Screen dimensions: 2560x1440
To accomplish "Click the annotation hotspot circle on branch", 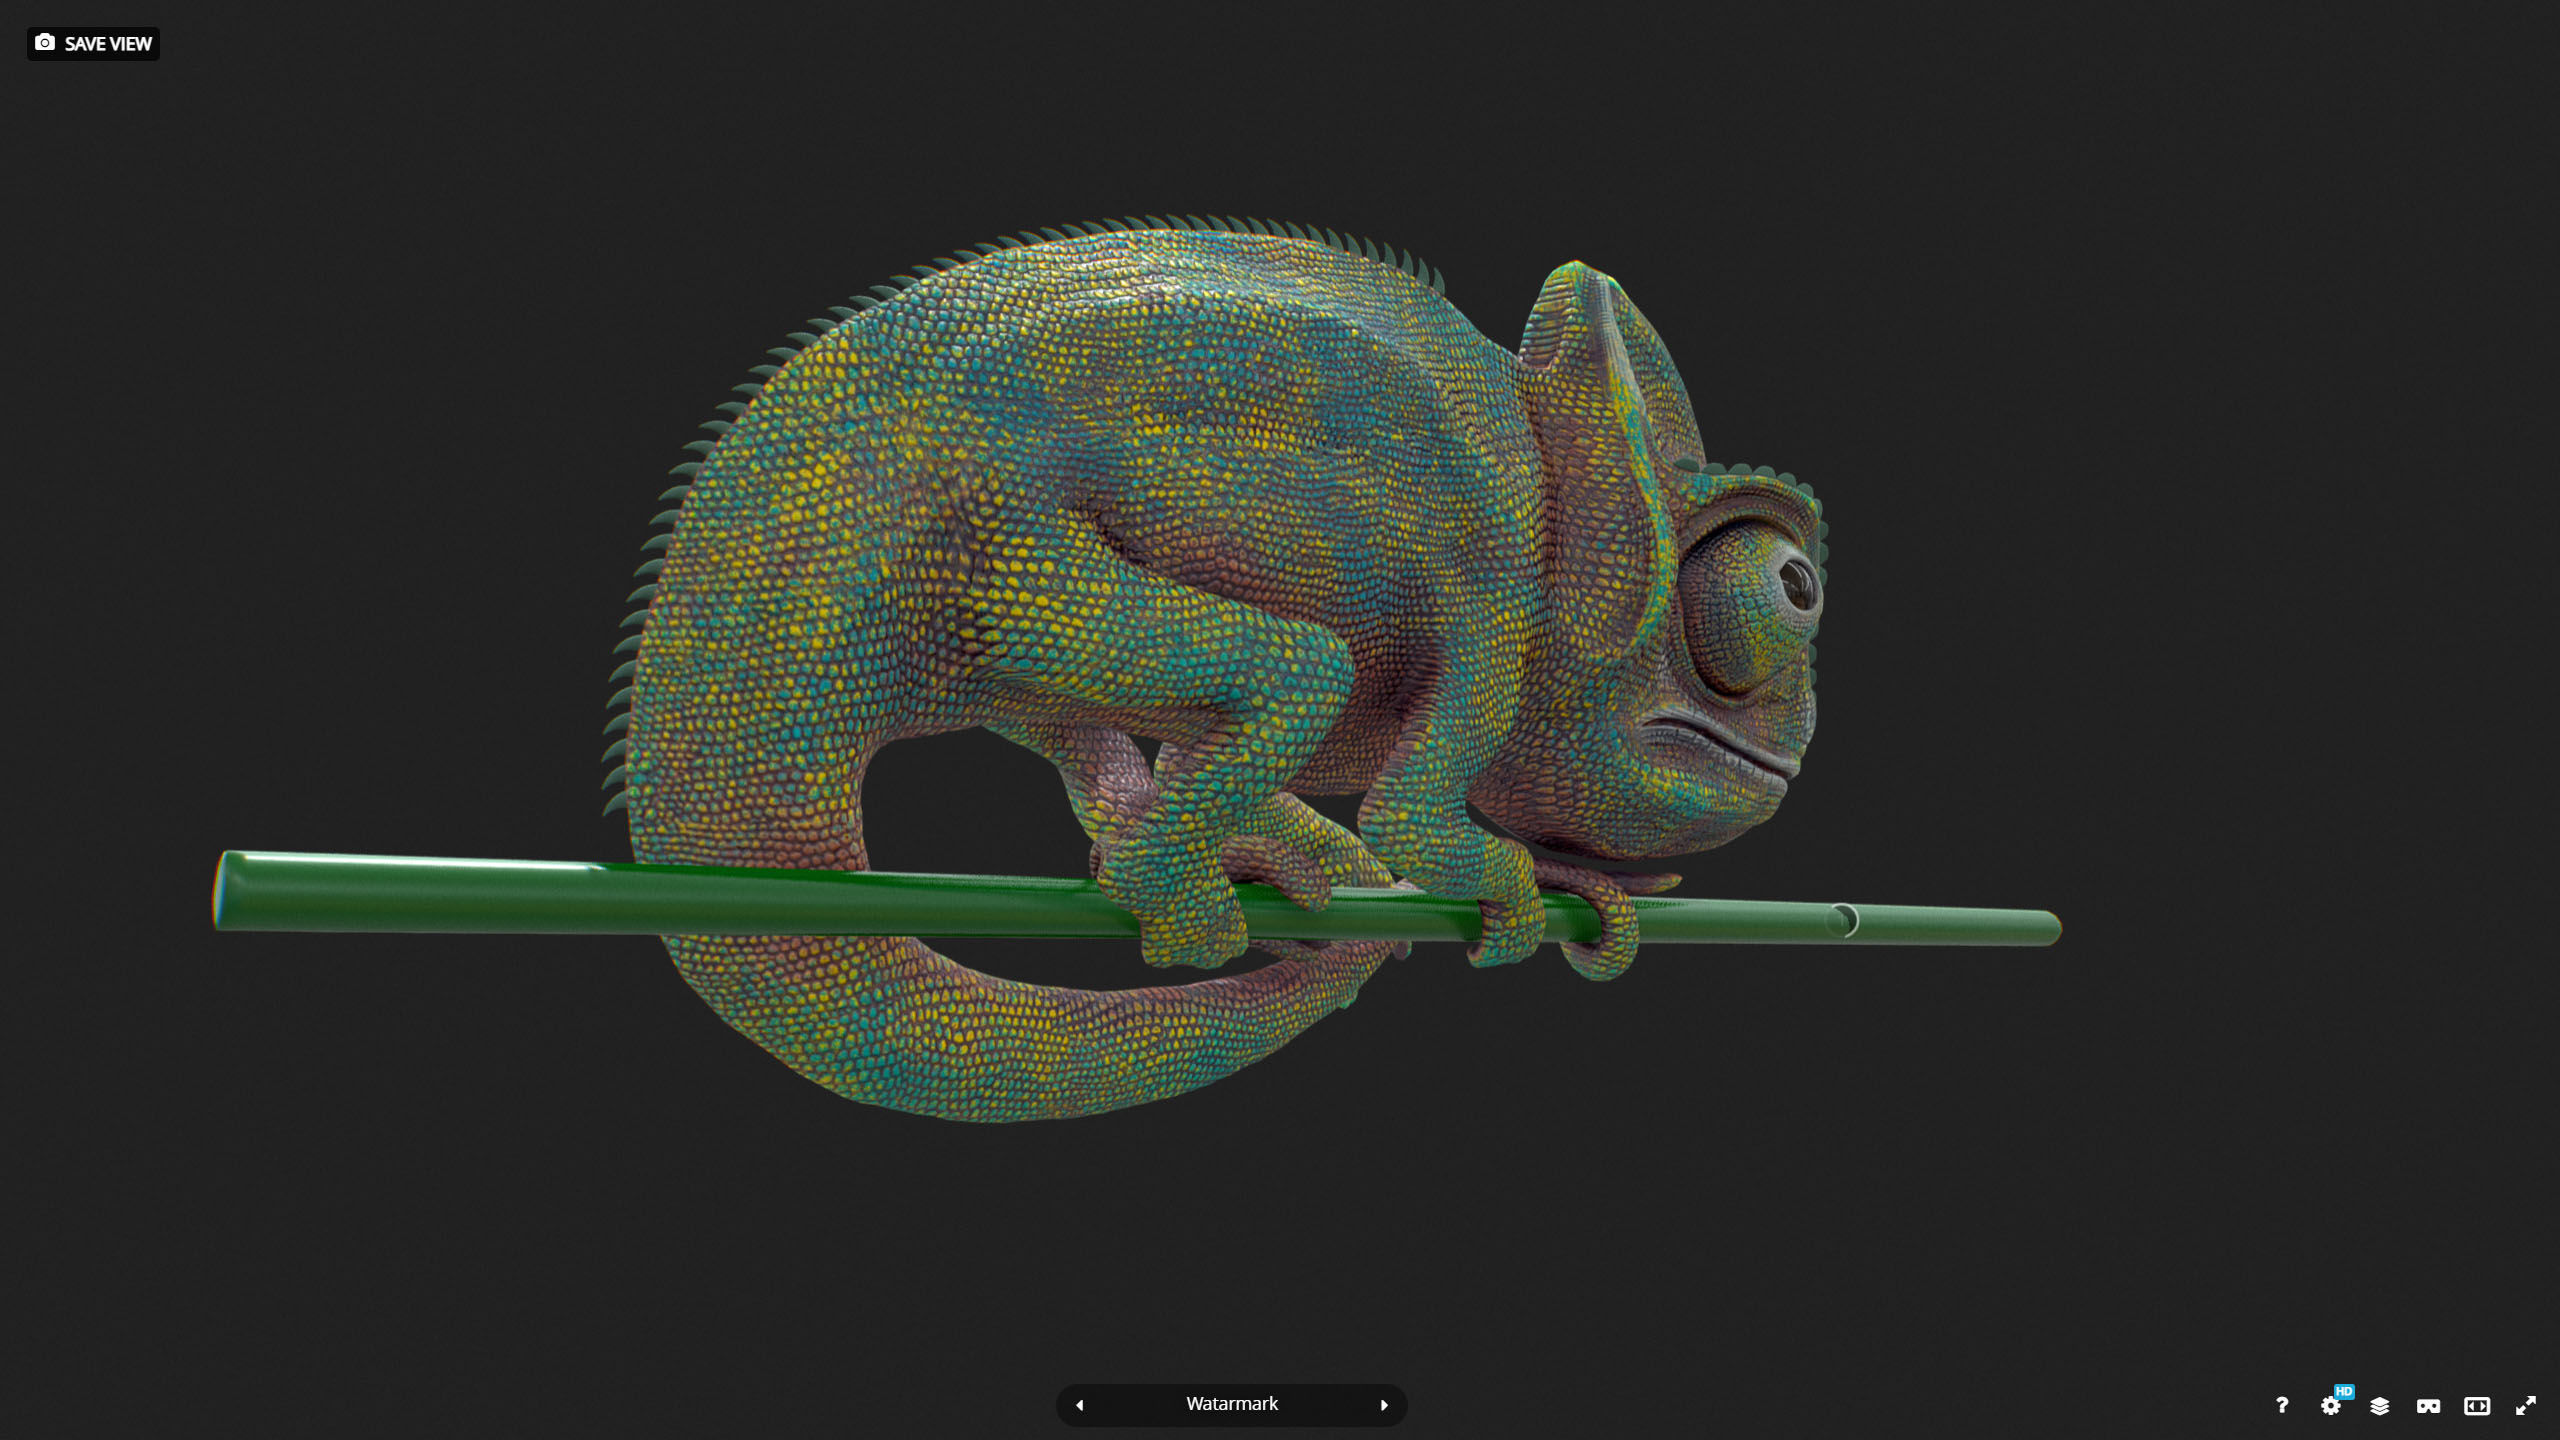I will point(1842,920).
